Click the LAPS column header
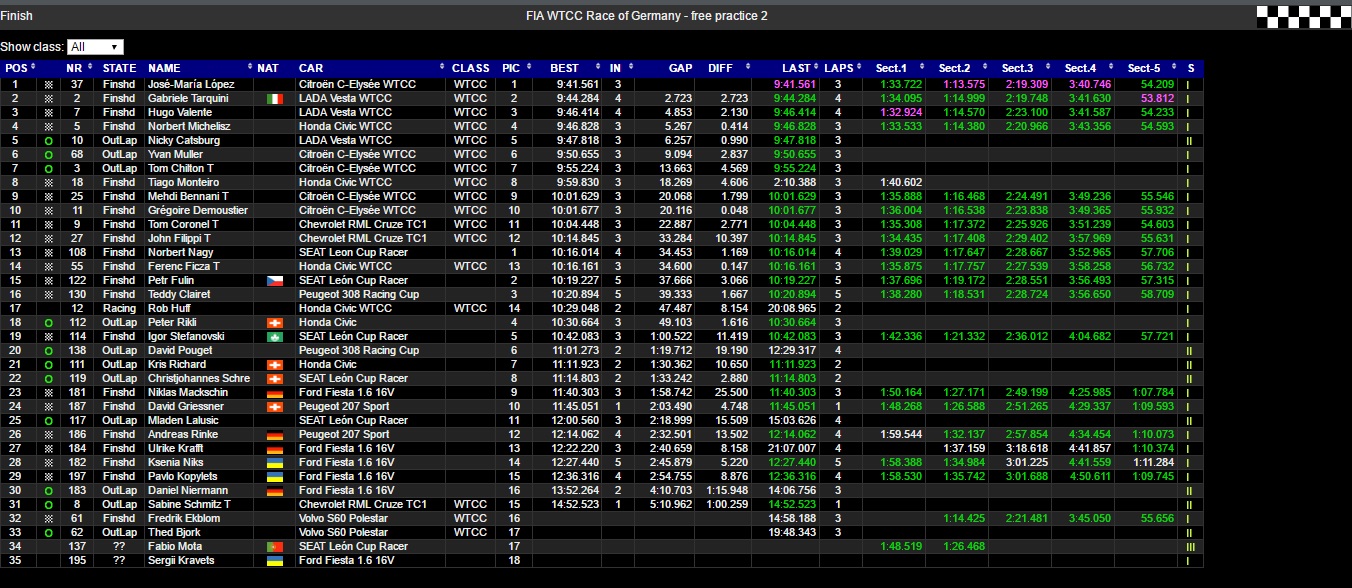Viewport: 1352px width, 588px height. tap(841, 67)
